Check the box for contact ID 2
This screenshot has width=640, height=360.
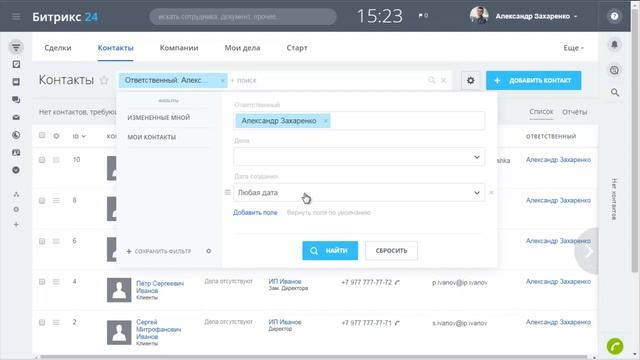pyautogui.click(x=42, y=322)
